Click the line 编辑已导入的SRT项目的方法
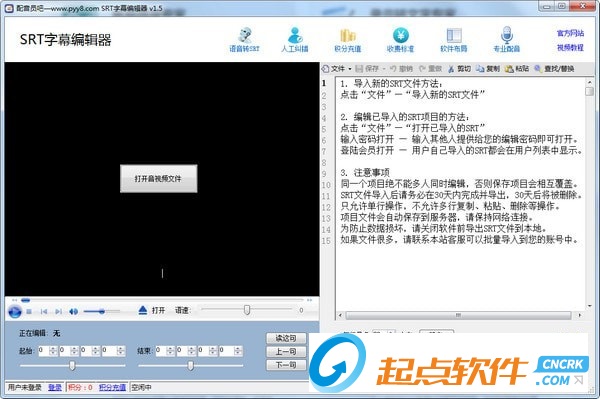Viewport: 600px width, 399px height. 405,117
